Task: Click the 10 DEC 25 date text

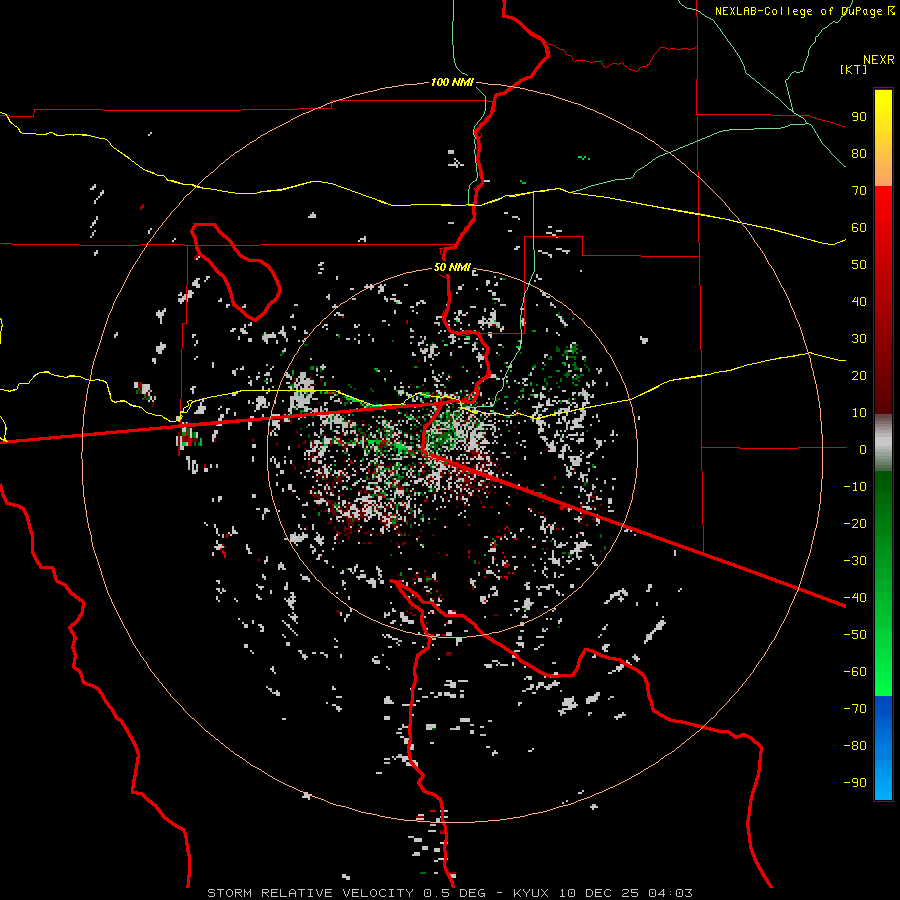Action: pos(599,893)
